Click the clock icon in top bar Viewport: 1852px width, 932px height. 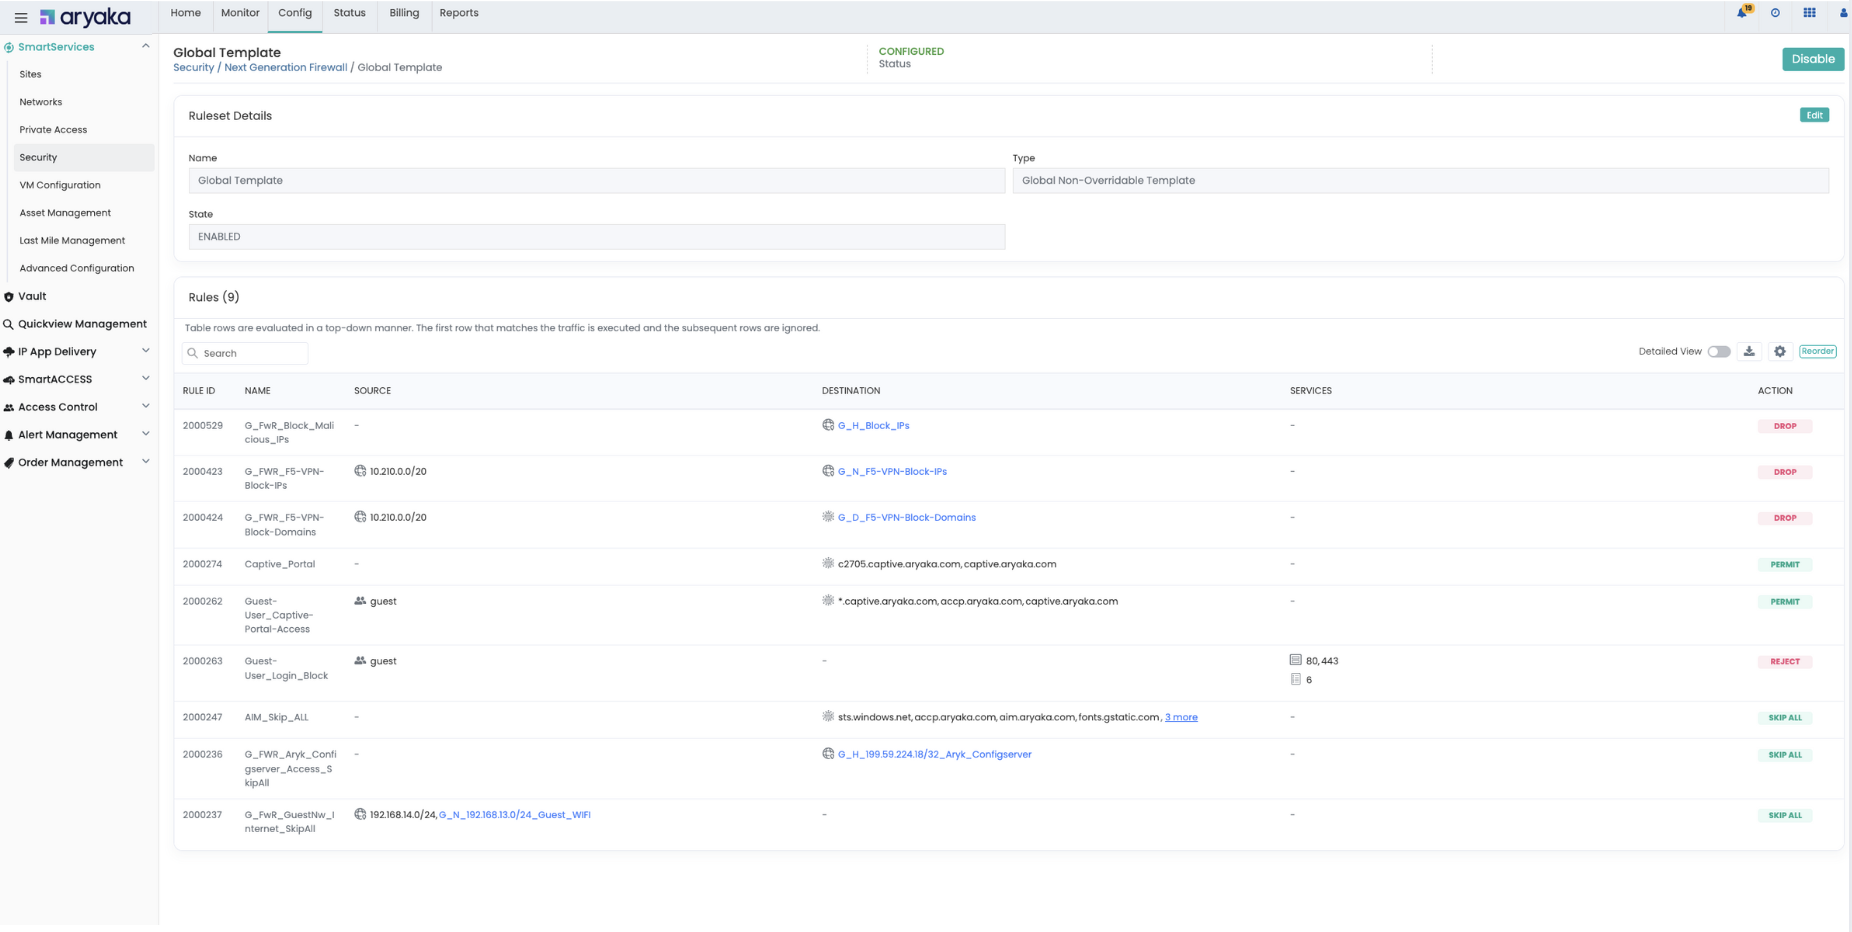[x=1775, y=13]
